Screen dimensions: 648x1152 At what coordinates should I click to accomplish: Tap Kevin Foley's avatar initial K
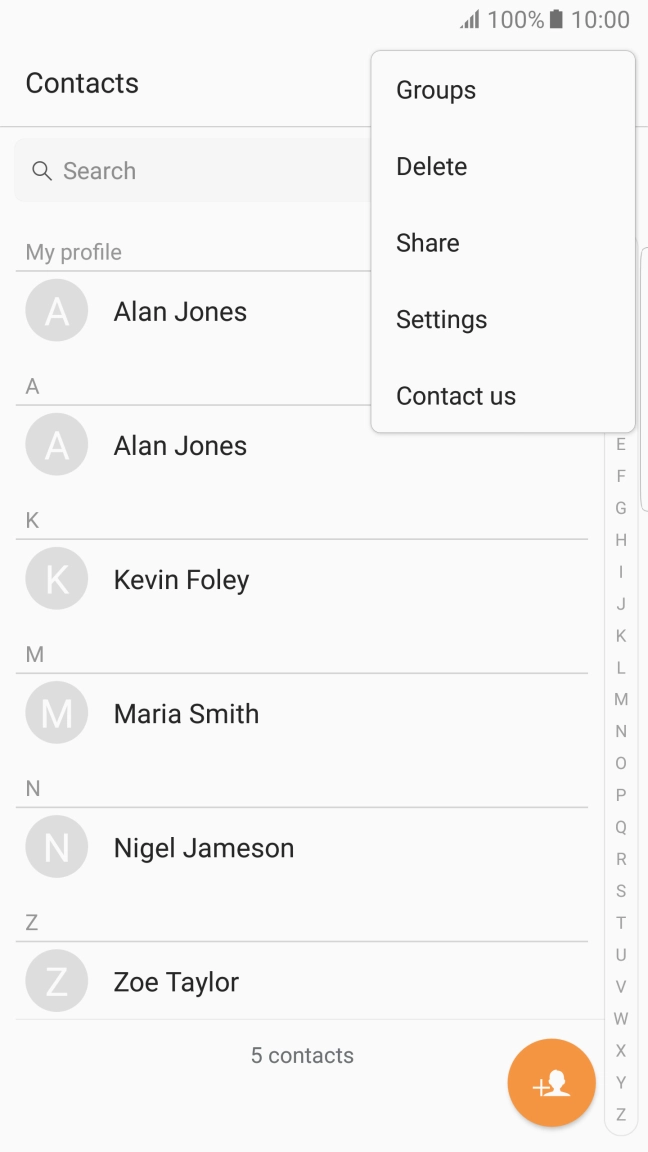(56, 578)
